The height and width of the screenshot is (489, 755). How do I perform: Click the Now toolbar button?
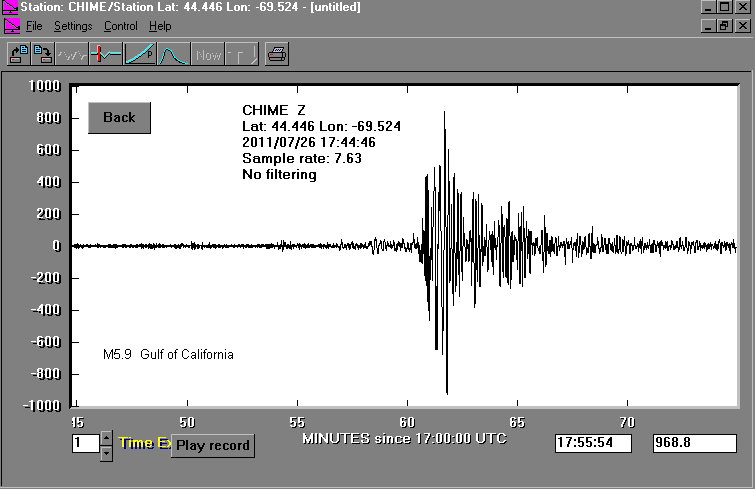(x=208, y=55)
